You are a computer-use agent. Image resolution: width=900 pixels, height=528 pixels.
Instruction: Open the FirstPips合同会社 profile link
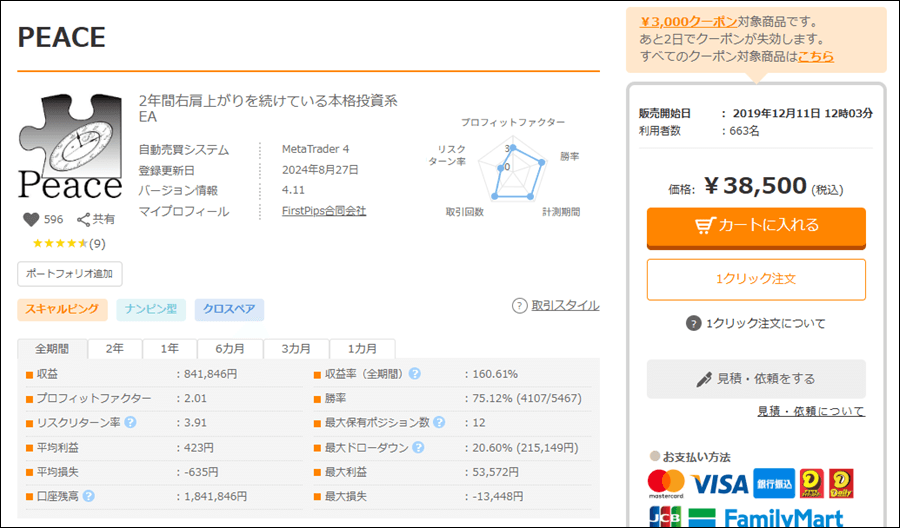point(324,211)
